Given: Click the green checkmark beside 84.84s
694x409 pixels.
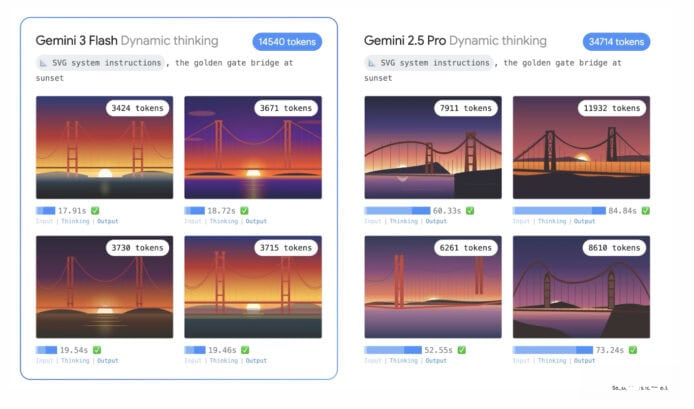Looking at the screenshot, I should (646, 211).
